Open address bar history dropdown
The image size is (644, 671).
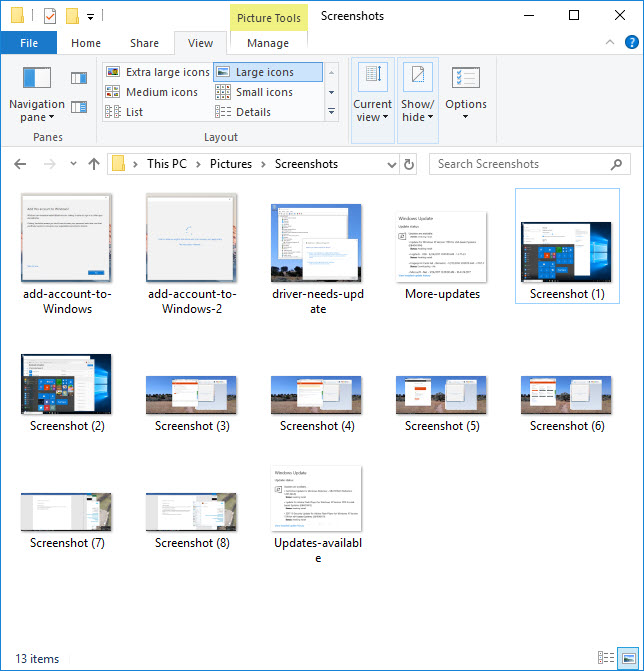[392, 165]
